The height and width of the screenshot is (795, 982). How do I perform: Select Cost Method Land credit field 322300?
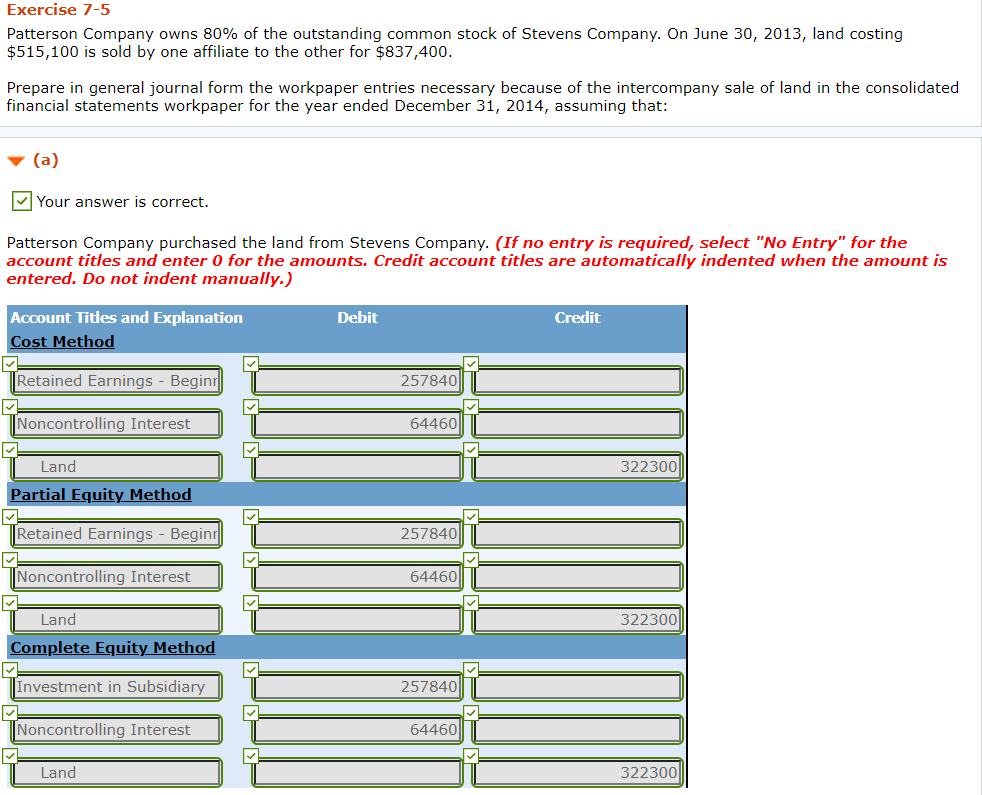coord(577,467)
